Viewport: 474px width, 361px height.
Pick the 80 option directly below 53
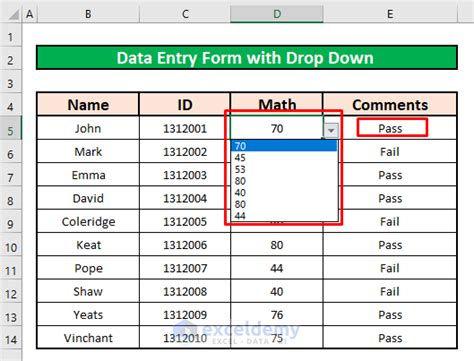284,181
